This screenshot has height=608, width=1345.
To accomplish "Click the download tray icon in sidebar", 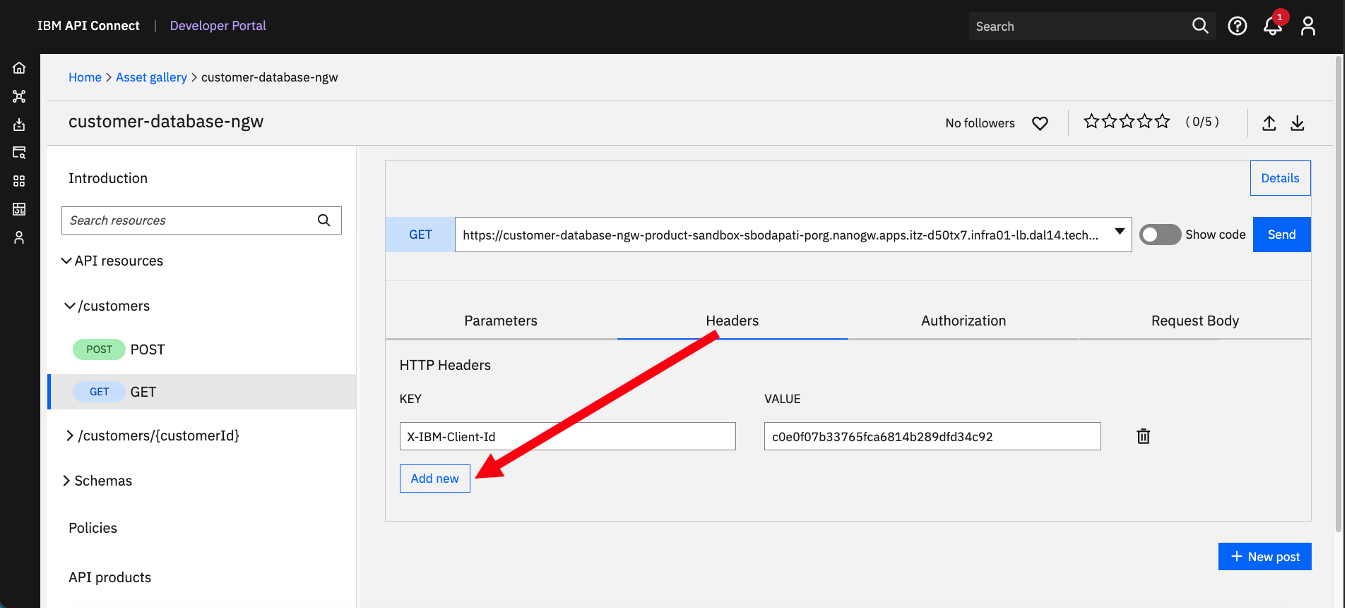I will coord(19,125).
